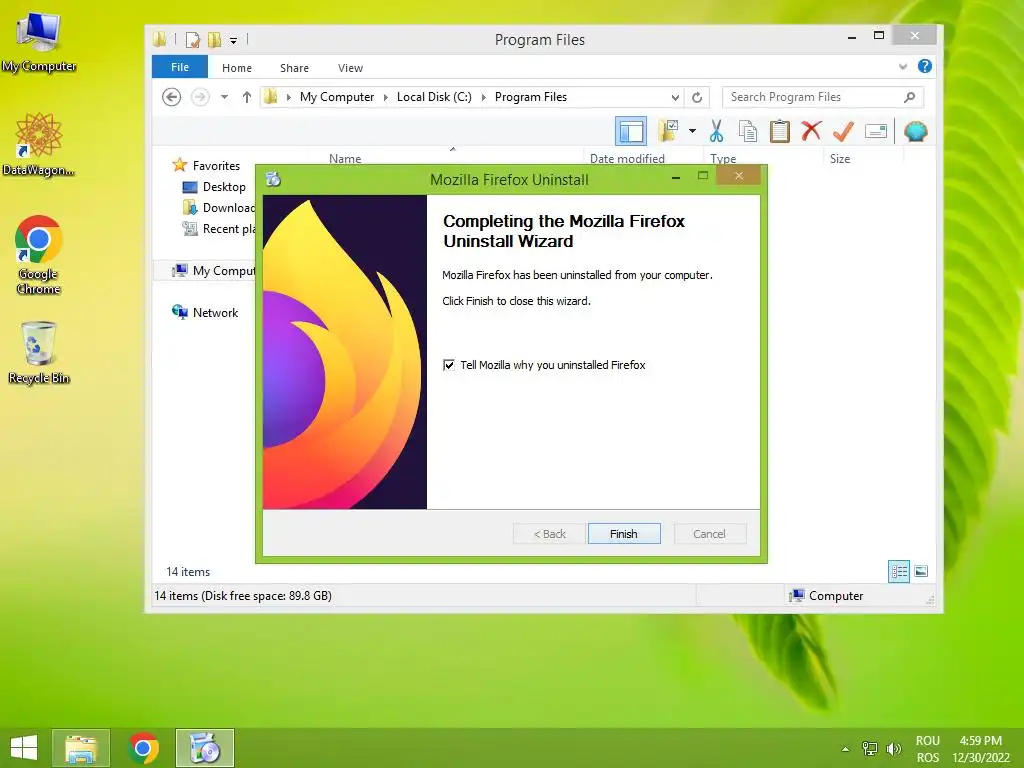The image size is (1024, 768).
Task: Go back with the Explorer back arrow
Action: click(171, 97)
